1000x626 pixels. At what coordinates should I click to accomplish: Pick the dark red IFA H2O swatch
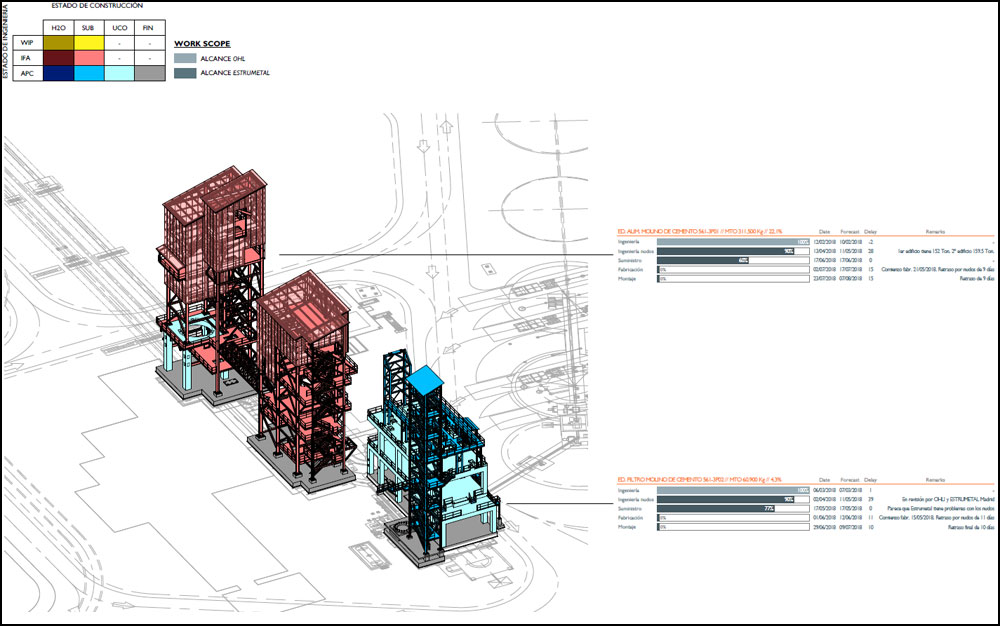pyautogui.click(x=57, y=58)
